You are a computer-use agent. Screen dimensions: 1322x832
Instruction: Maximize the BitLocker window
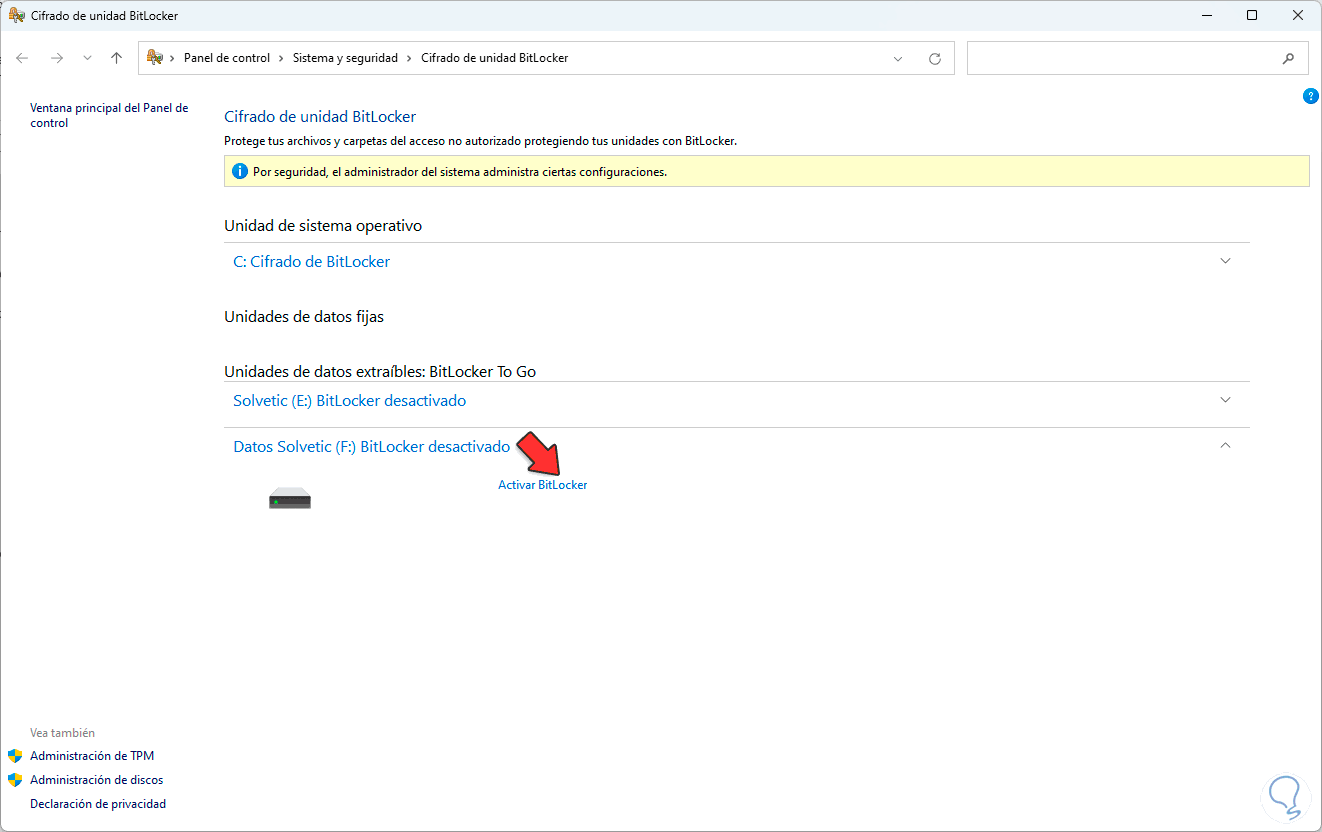click(x=1252, y=16)
